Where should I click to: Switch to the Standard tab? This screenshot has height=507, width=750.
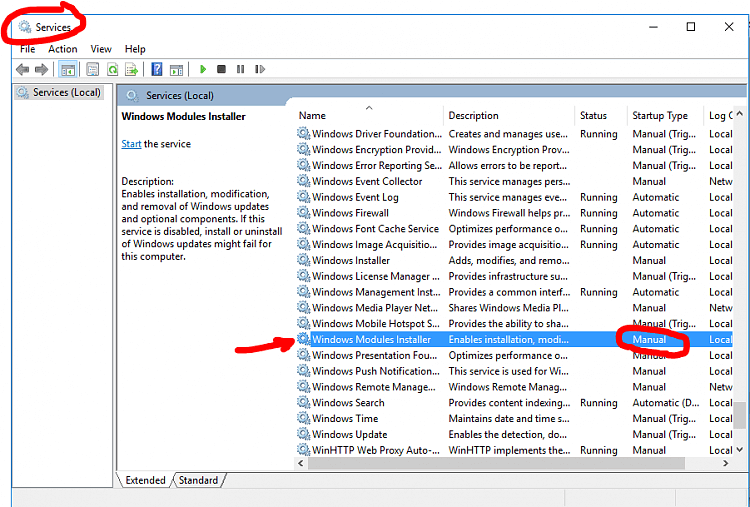[198, 480]
